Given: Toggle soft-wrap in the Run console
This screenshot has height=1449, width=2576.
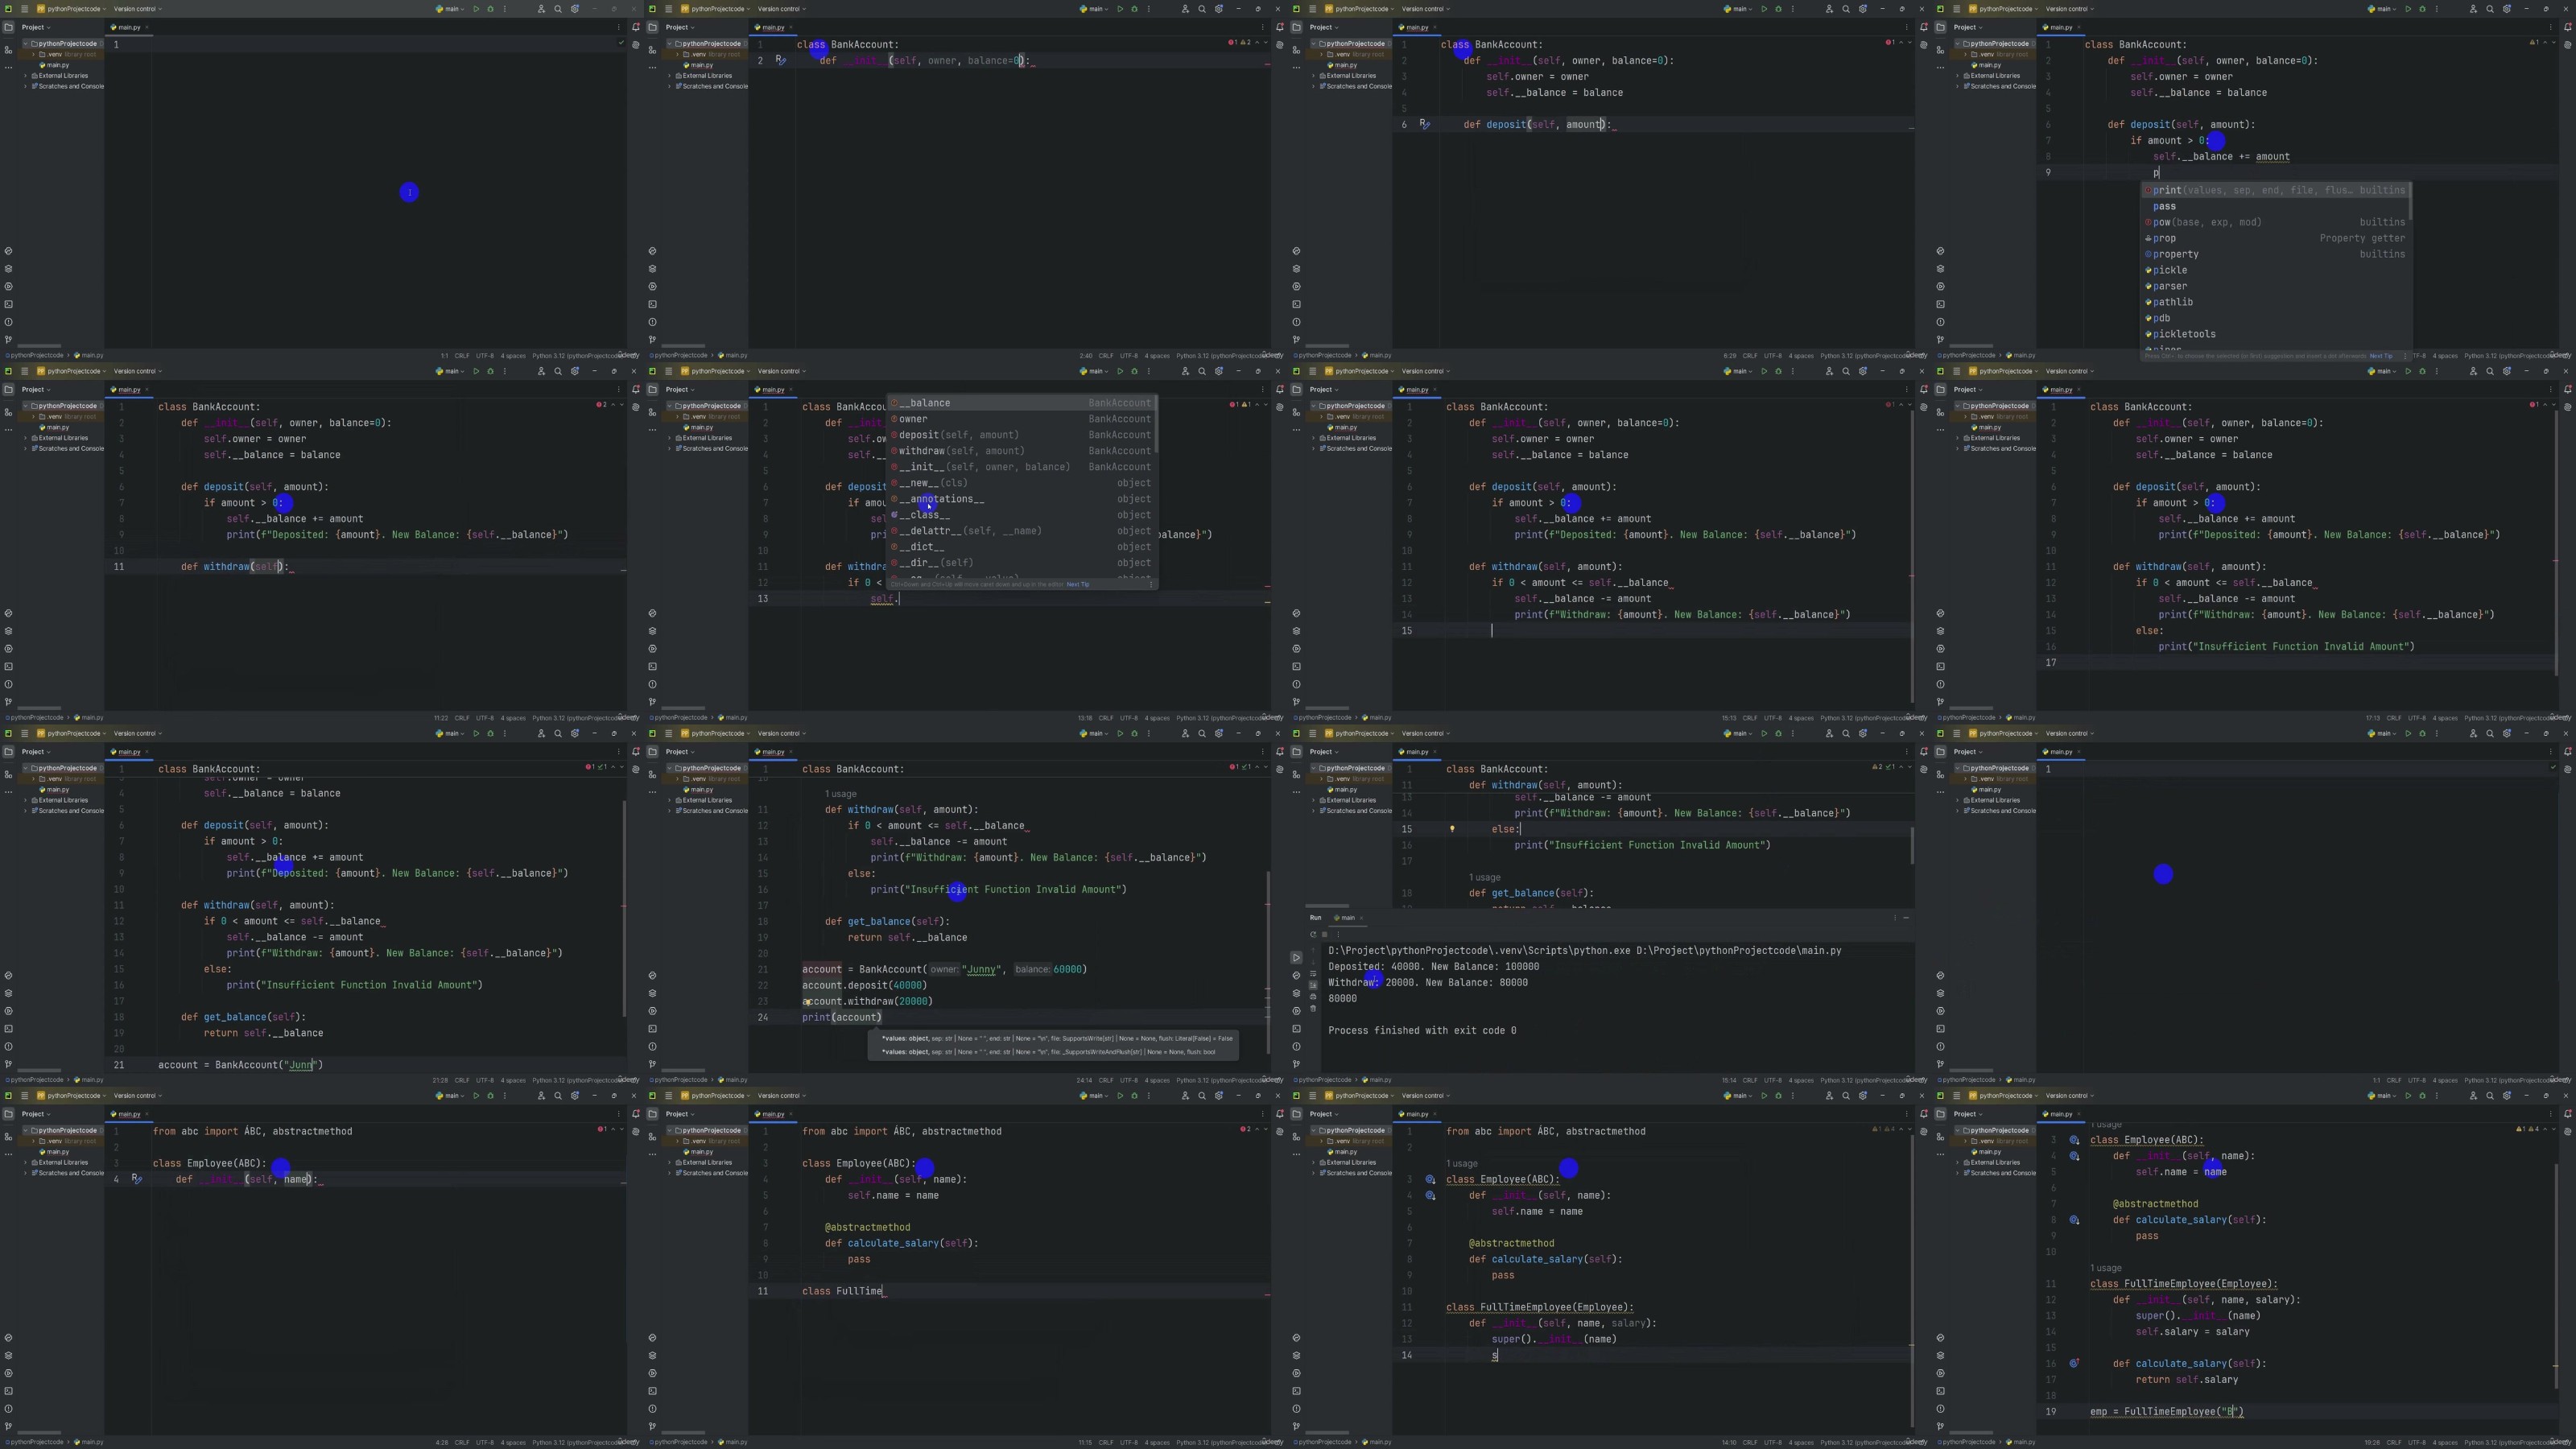Looking at the screenshot, I should (1314, 974).
